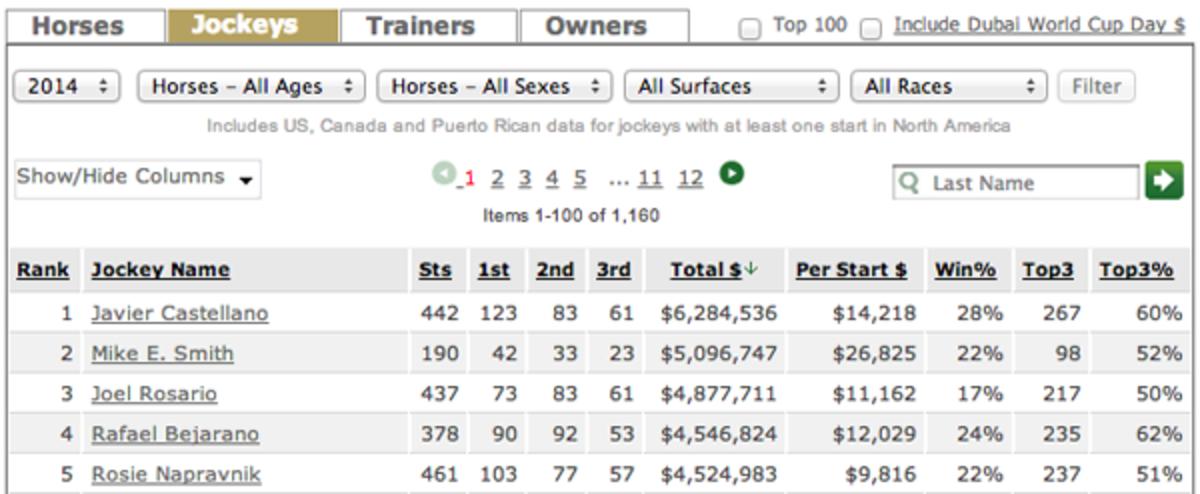Click the Filter button

[1096, 87]
